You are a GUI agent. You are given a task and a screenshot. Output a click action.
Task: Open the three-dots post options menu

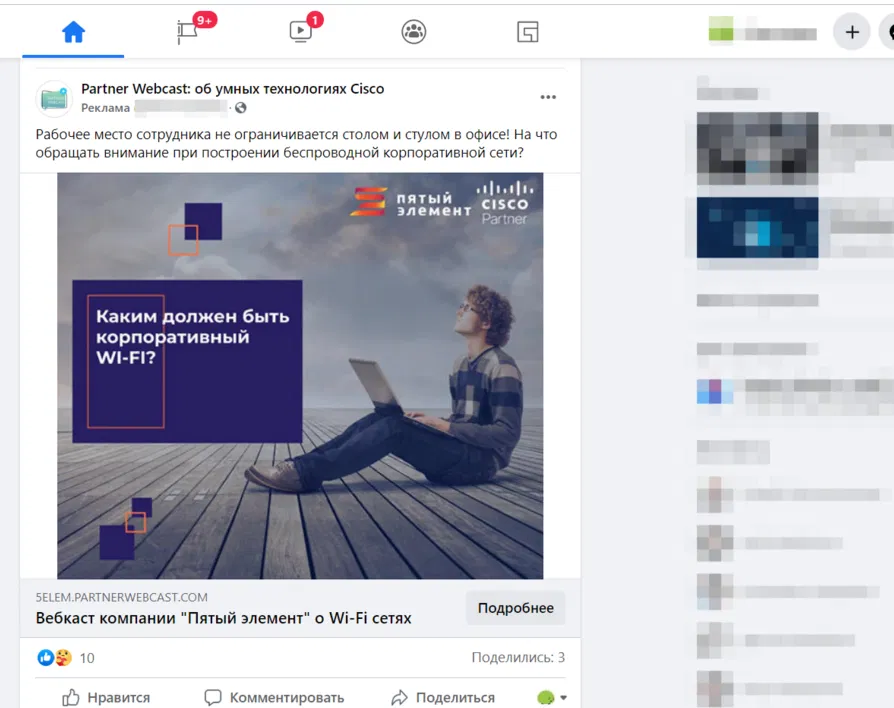pyautogui.click(x=548, y=97)
